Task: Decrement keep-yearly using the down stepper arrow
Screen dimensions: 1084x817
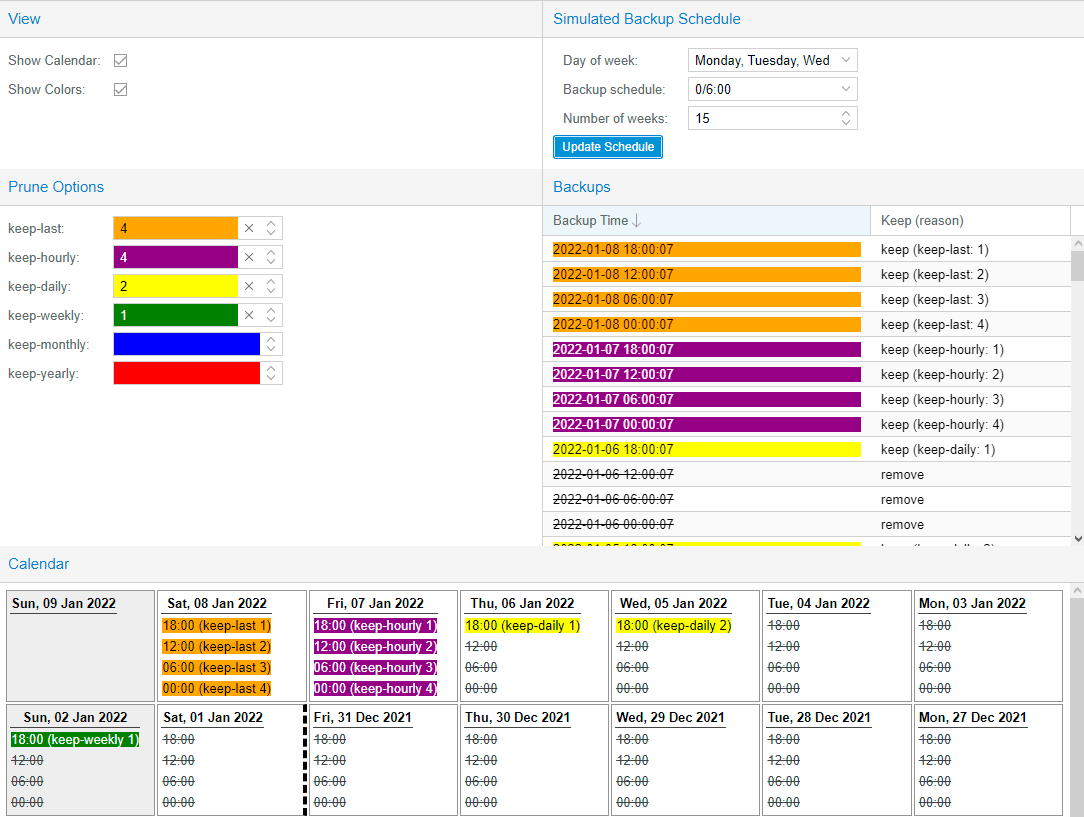Action: tap(272, 378)
